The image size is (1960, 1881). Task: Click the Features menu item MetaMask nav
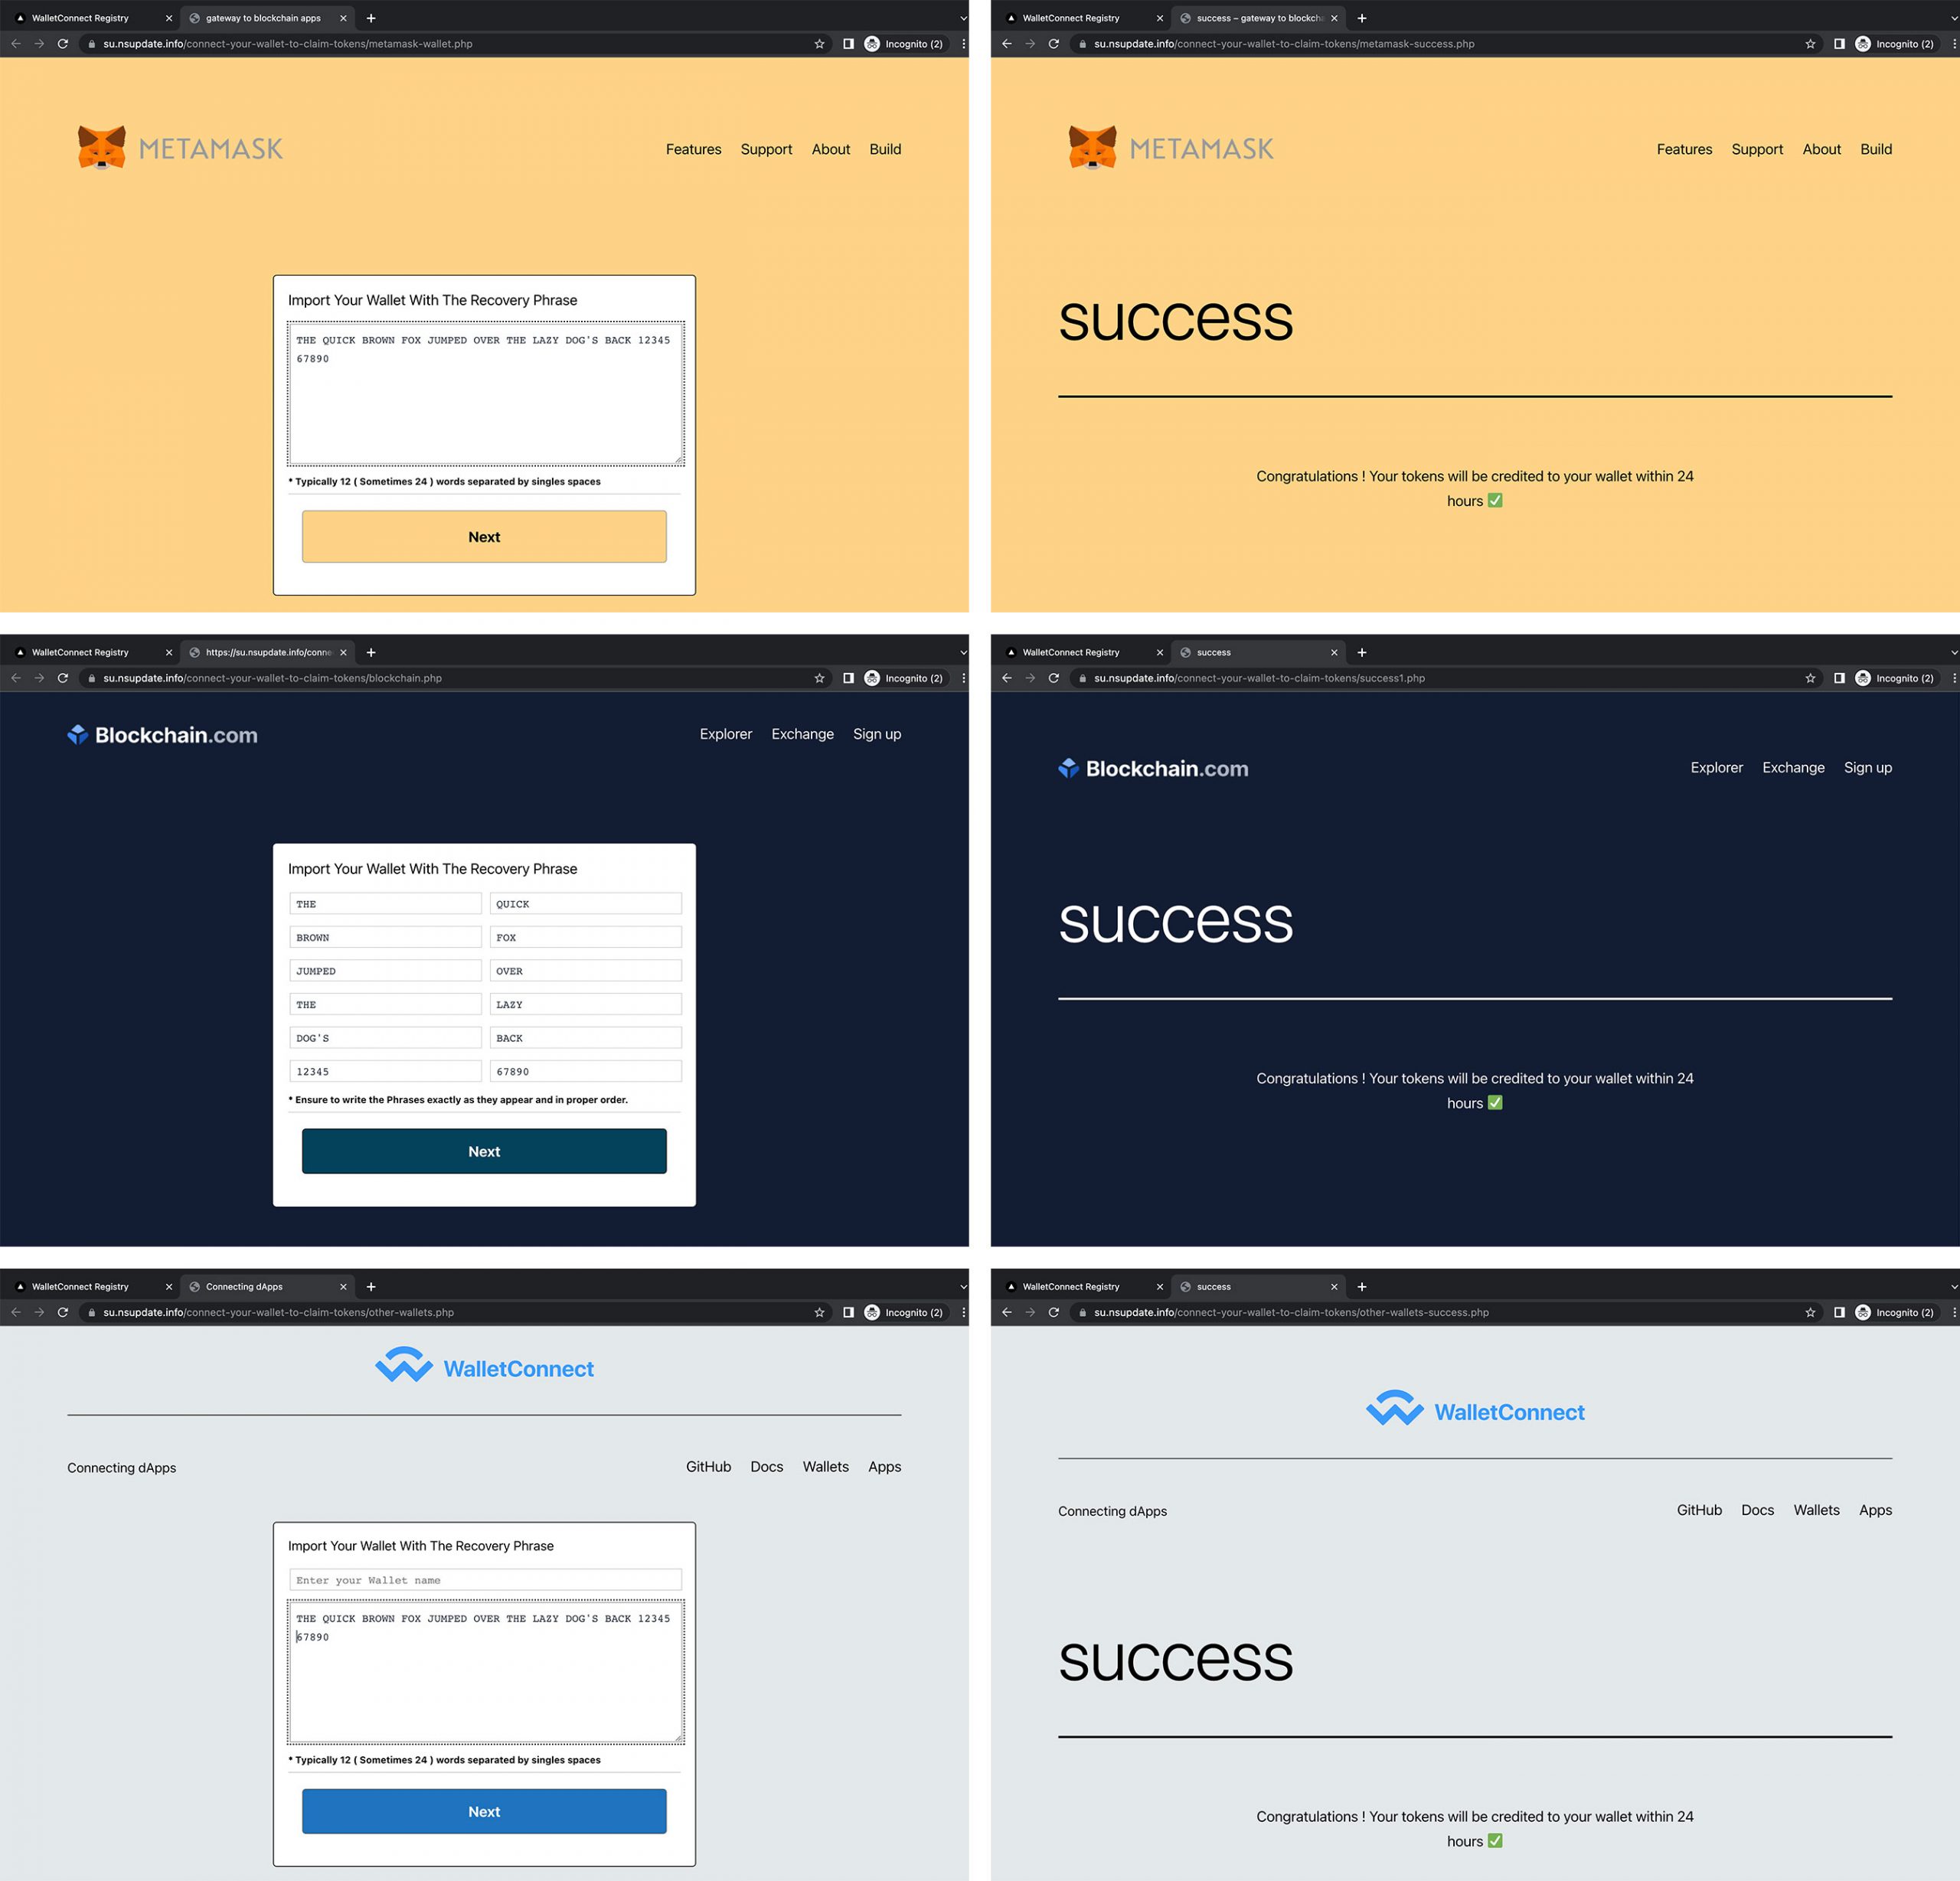click(x=694, y=149)
